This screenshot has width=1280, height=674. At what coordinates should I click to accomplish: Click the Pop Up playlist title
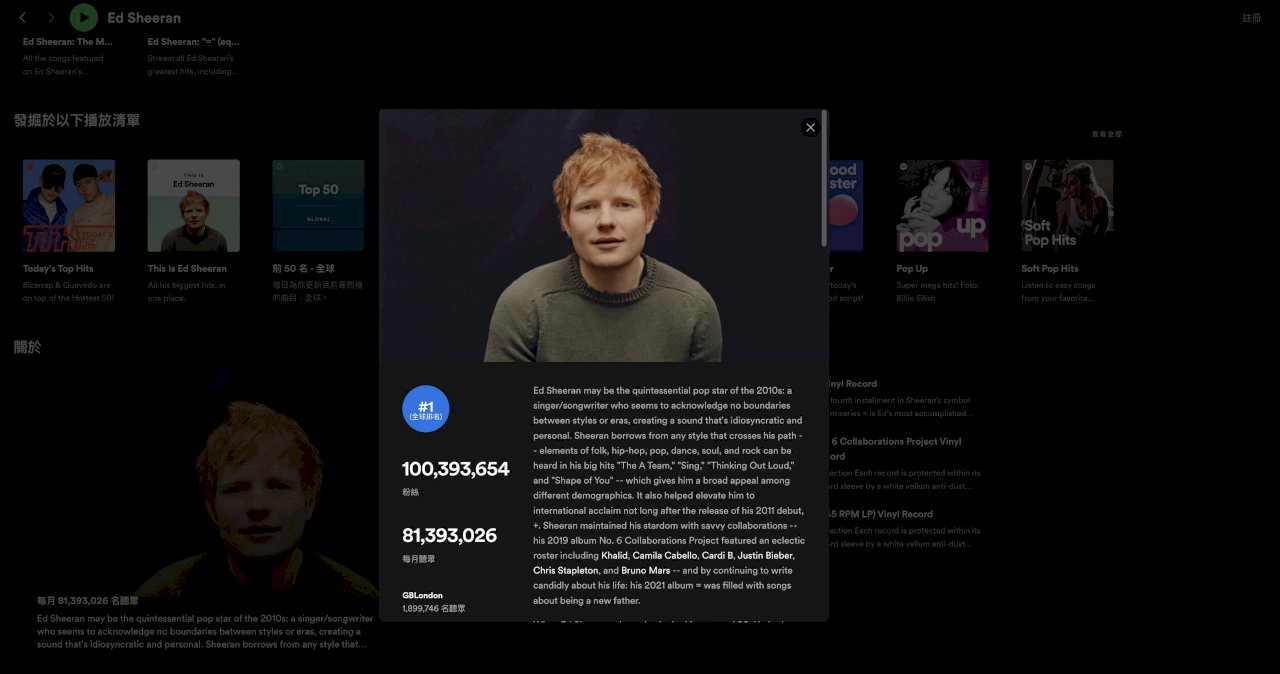click(912, 269)
